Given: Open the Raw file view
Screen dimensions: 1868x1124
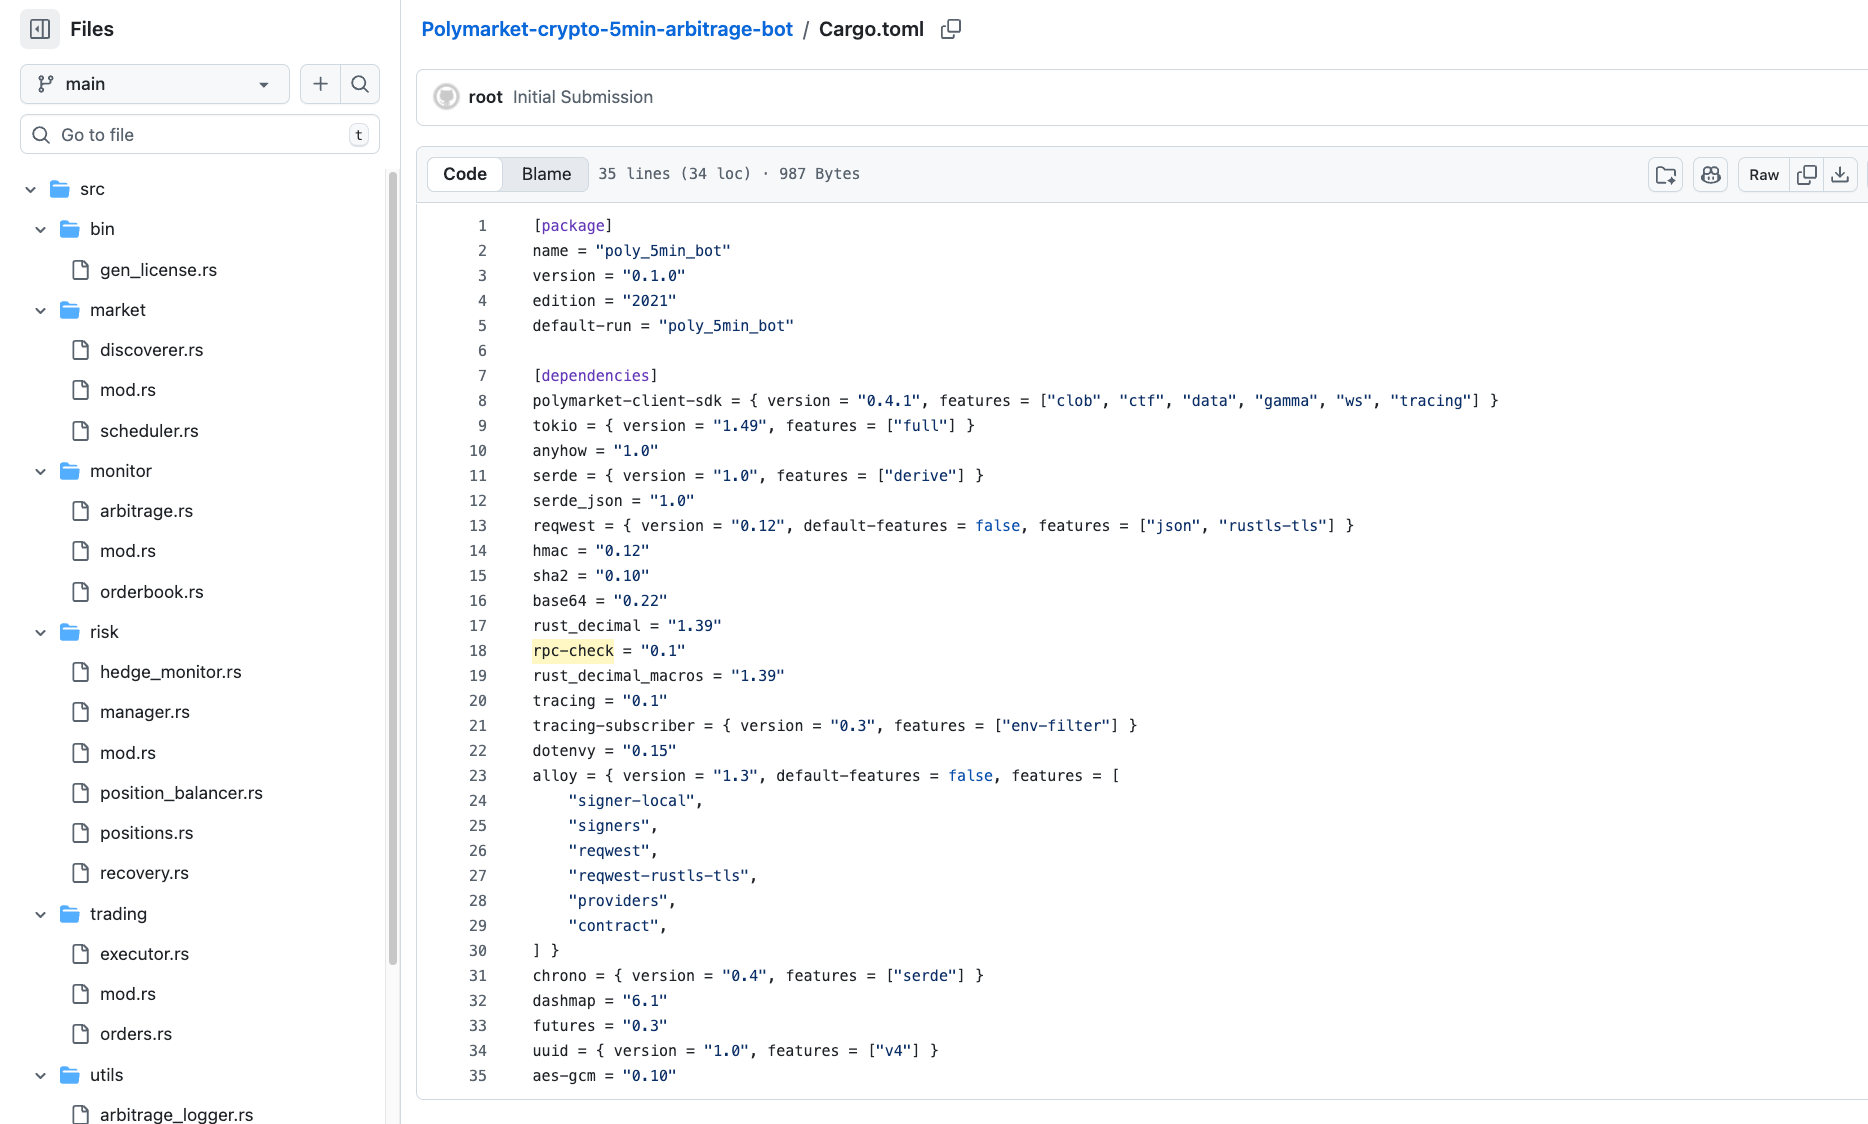Looking at the screenshot, I should (x=1764, y=175).
